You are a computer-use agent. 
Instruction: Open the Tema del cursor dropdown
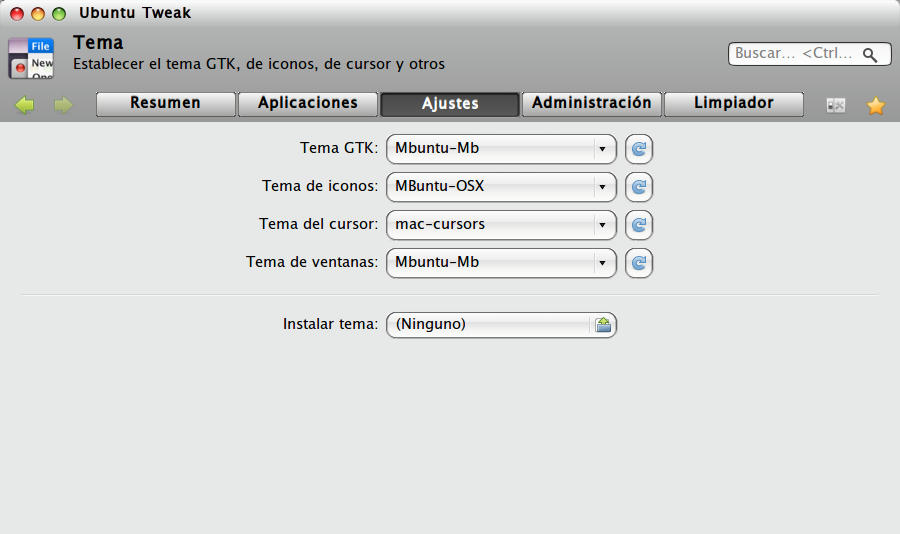501,225
